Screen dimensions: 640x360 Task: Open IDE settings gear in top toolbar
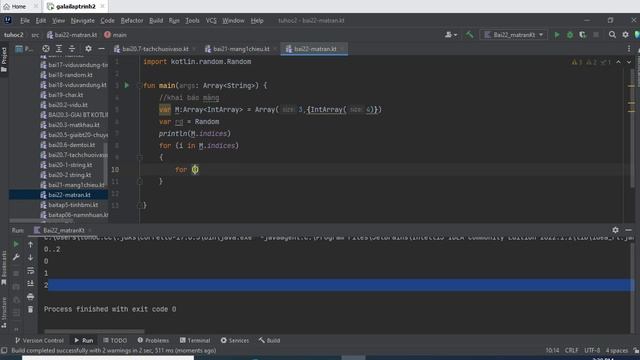(625, 35)
